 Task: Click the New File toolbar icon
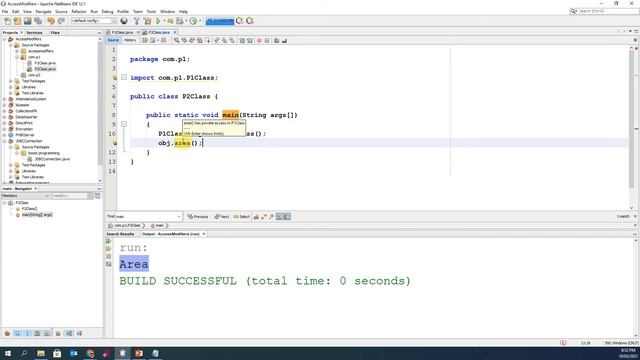[x=7, y=21]
